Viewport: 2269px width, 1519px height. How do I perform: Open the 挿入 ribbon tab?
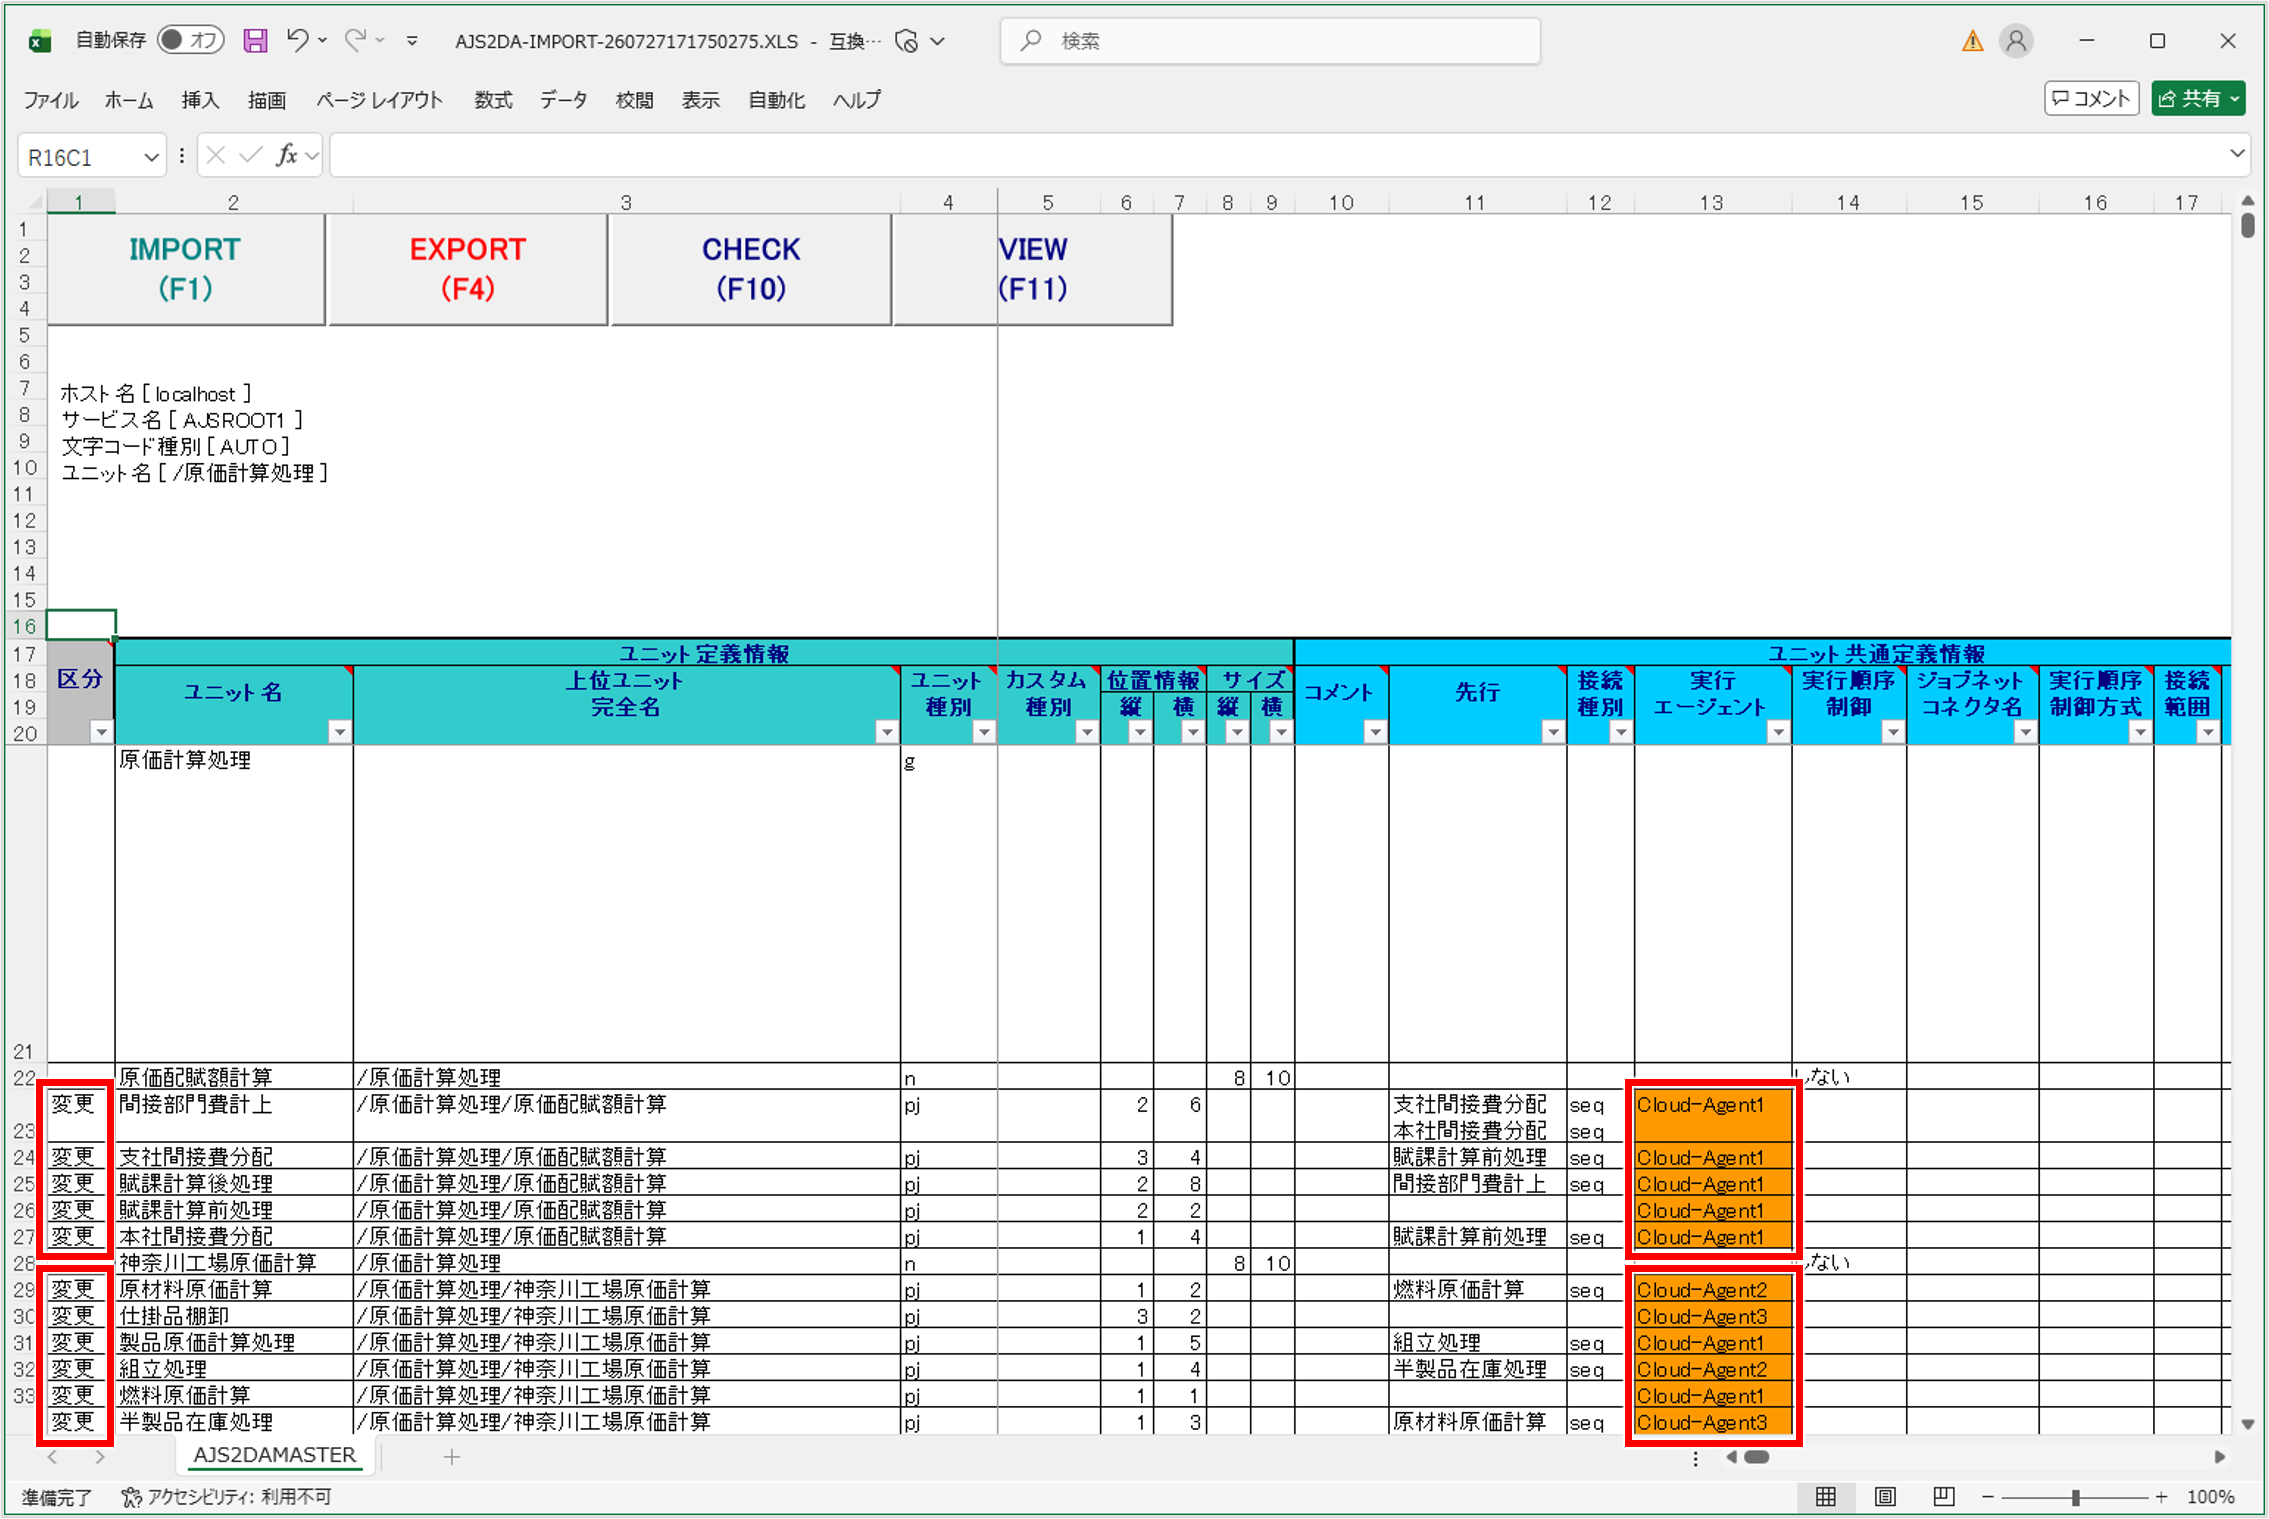[200, 100]
